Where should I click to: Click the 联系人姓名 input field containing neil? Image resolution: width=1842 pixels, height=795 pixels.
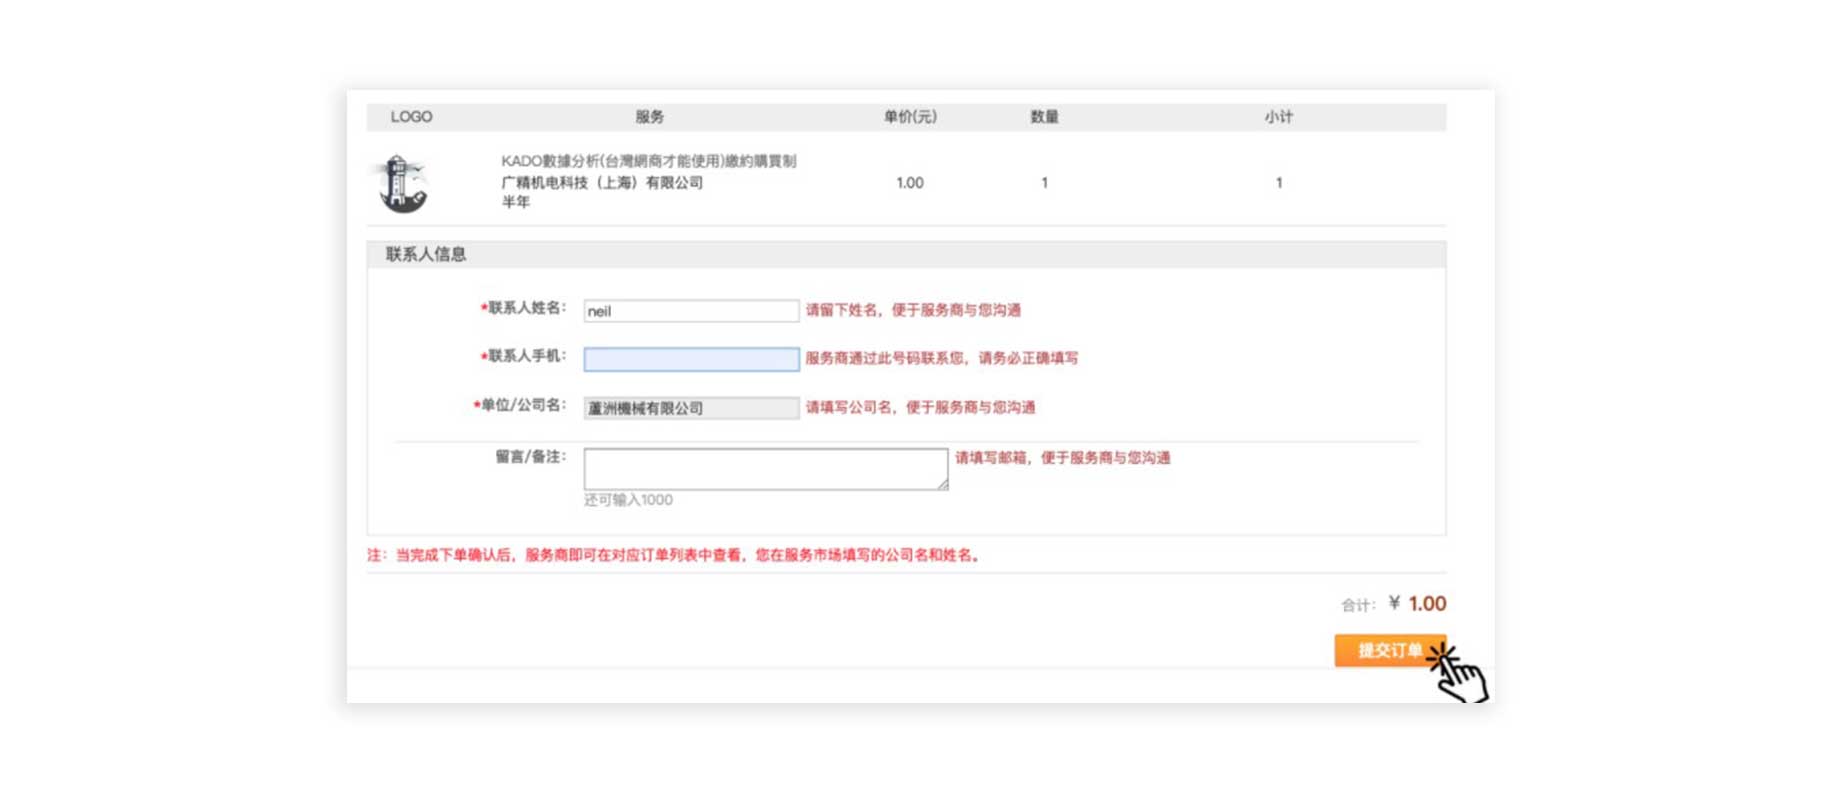click(x=691, y=311)
